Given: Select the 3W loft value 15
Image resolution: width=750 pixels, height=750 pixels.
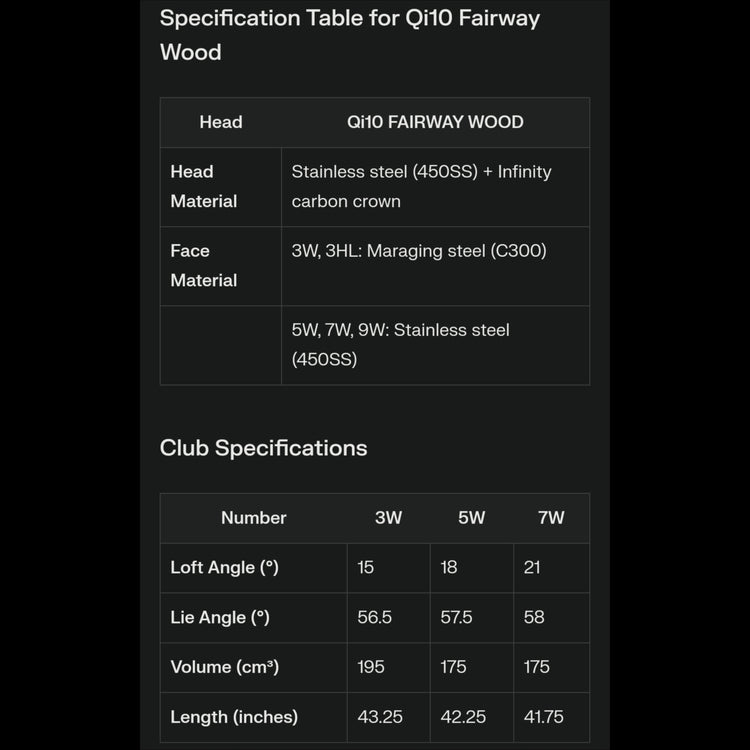Looking at the screenshot, I should pos(366,567).
